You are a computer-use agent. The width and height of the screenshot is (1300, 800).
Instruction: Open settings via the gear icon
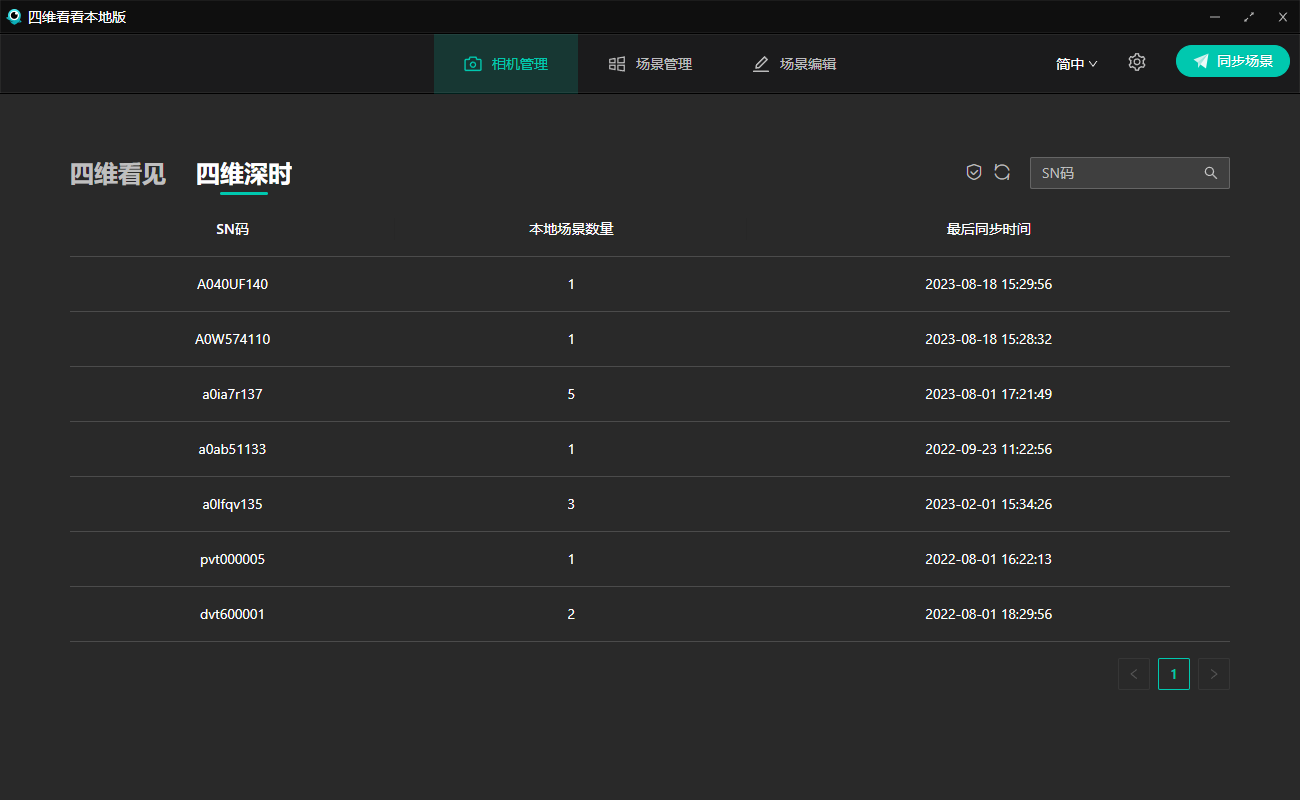pos(1137,62)
